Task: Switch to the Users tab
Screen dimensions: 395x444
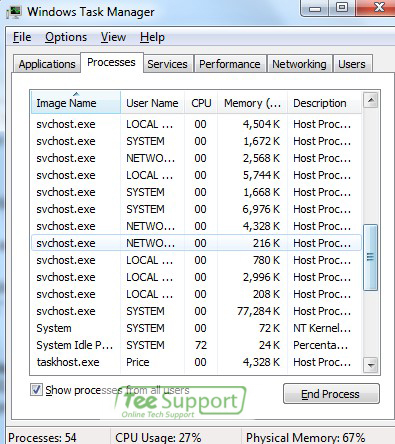Action: [x=352, y=64]
